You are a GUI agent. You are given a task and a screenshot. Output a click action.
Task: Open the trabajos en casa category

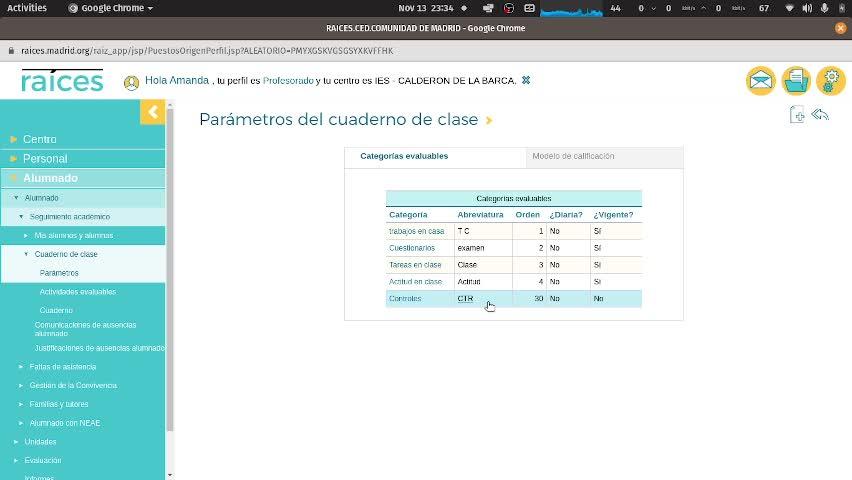pos(417,231)
